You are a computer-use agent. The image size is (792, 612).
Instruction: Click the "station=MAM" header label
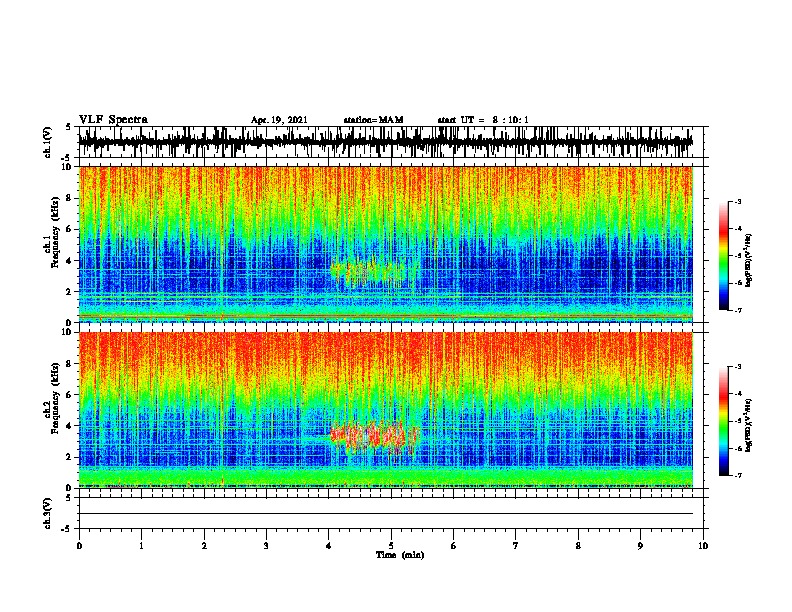click(373, 120)
